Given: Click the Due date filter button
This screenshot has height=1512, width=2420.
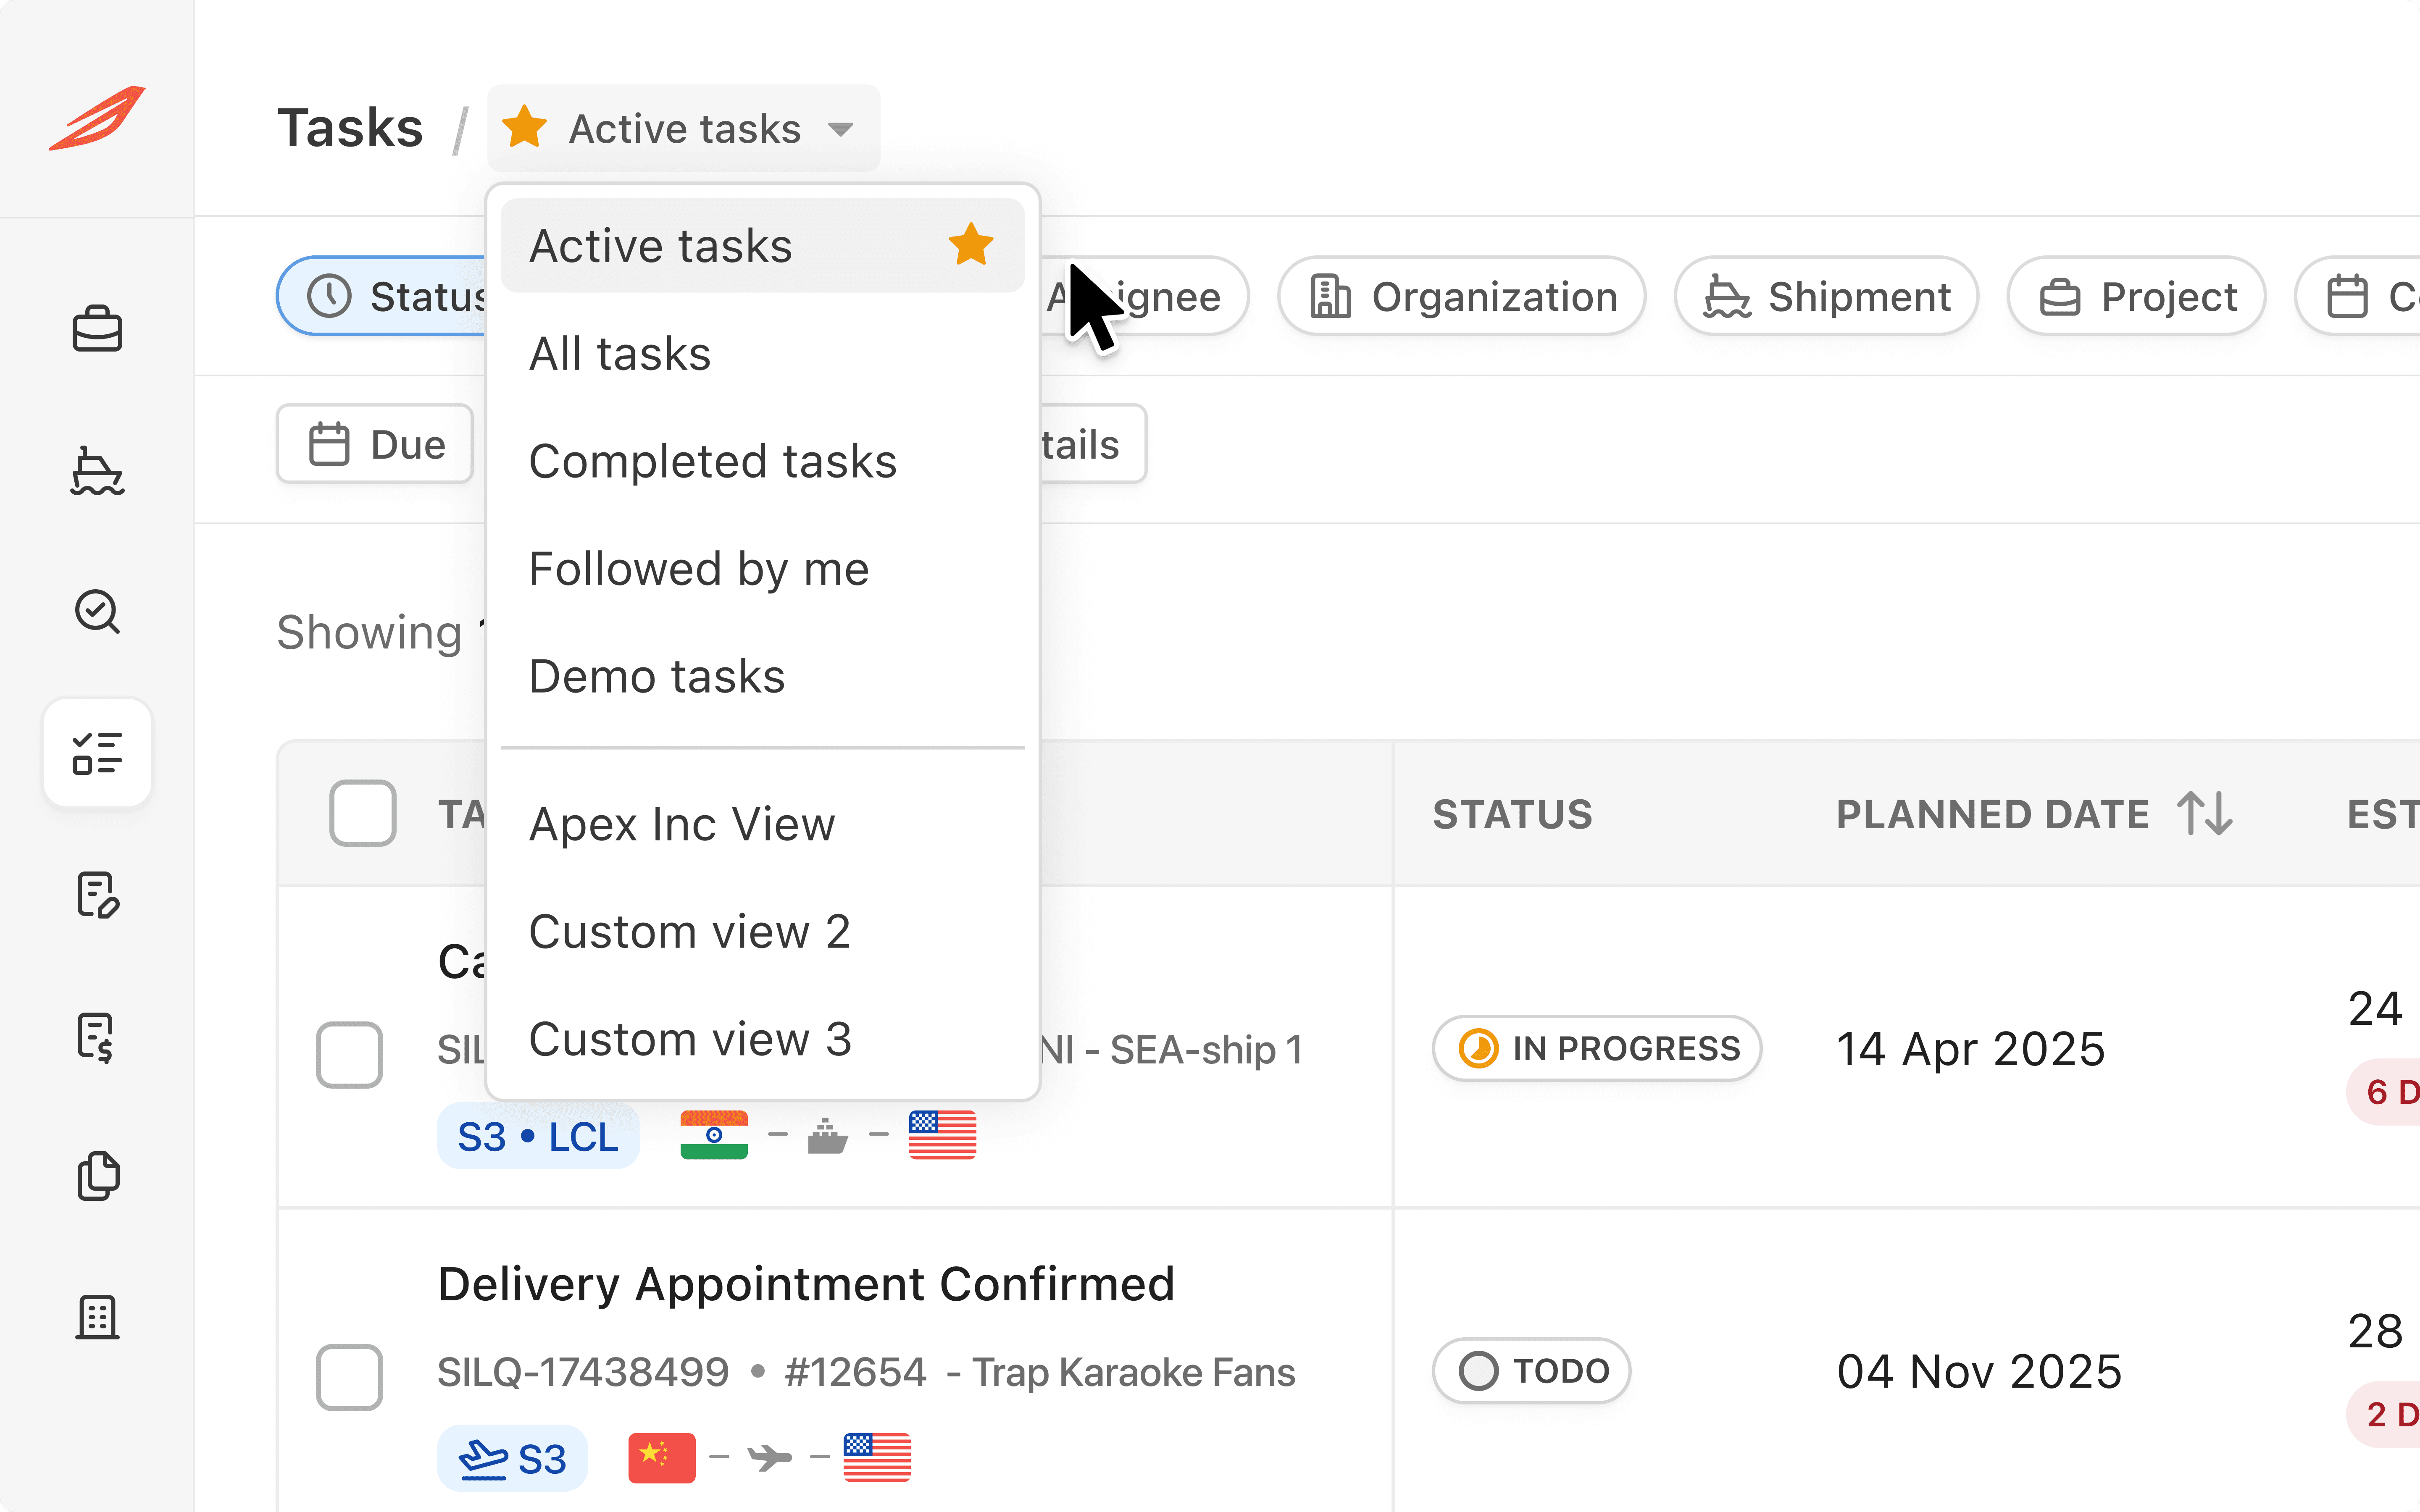Looking at the screenshot, I should (x=375, y=444).
